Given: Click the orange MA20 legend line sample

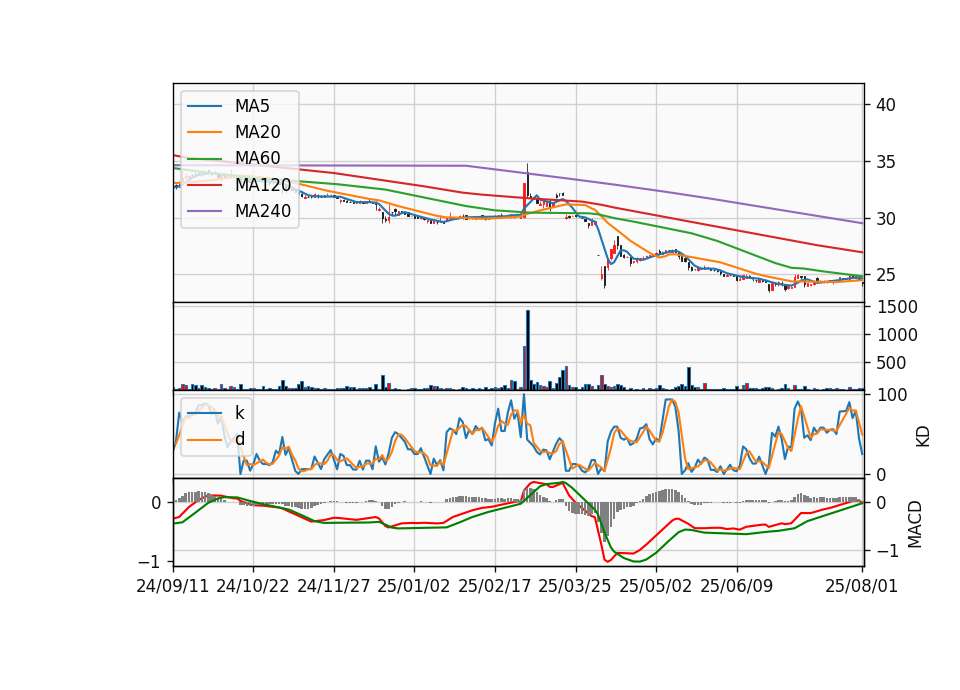Looking at the screenshot, I should [204, 132].
